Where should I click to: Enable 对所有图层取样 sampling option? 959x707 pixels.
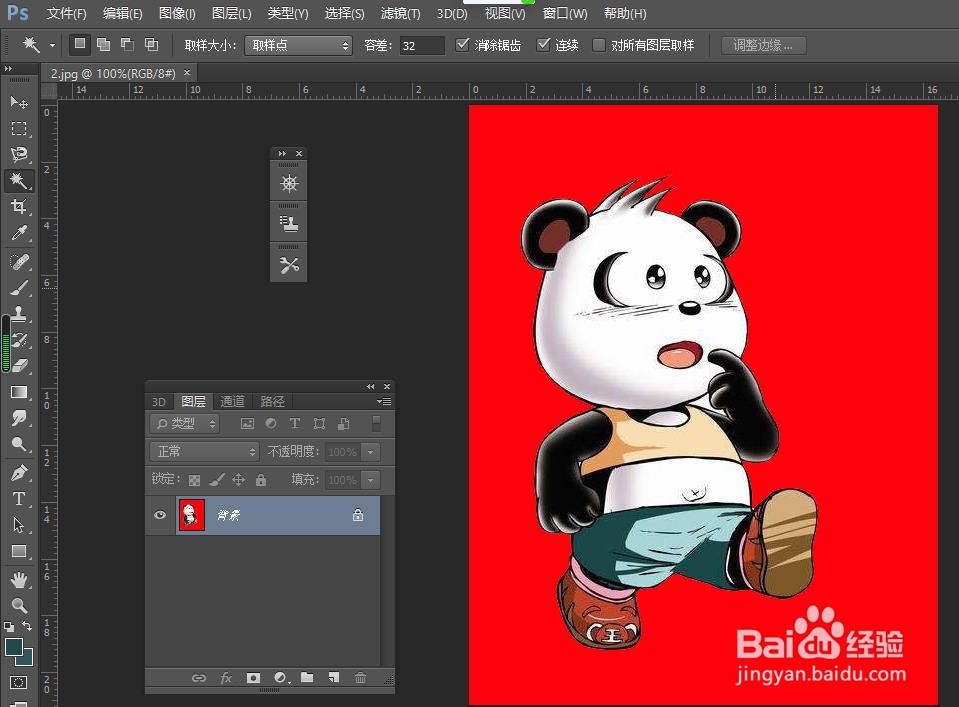click(598, 44)
